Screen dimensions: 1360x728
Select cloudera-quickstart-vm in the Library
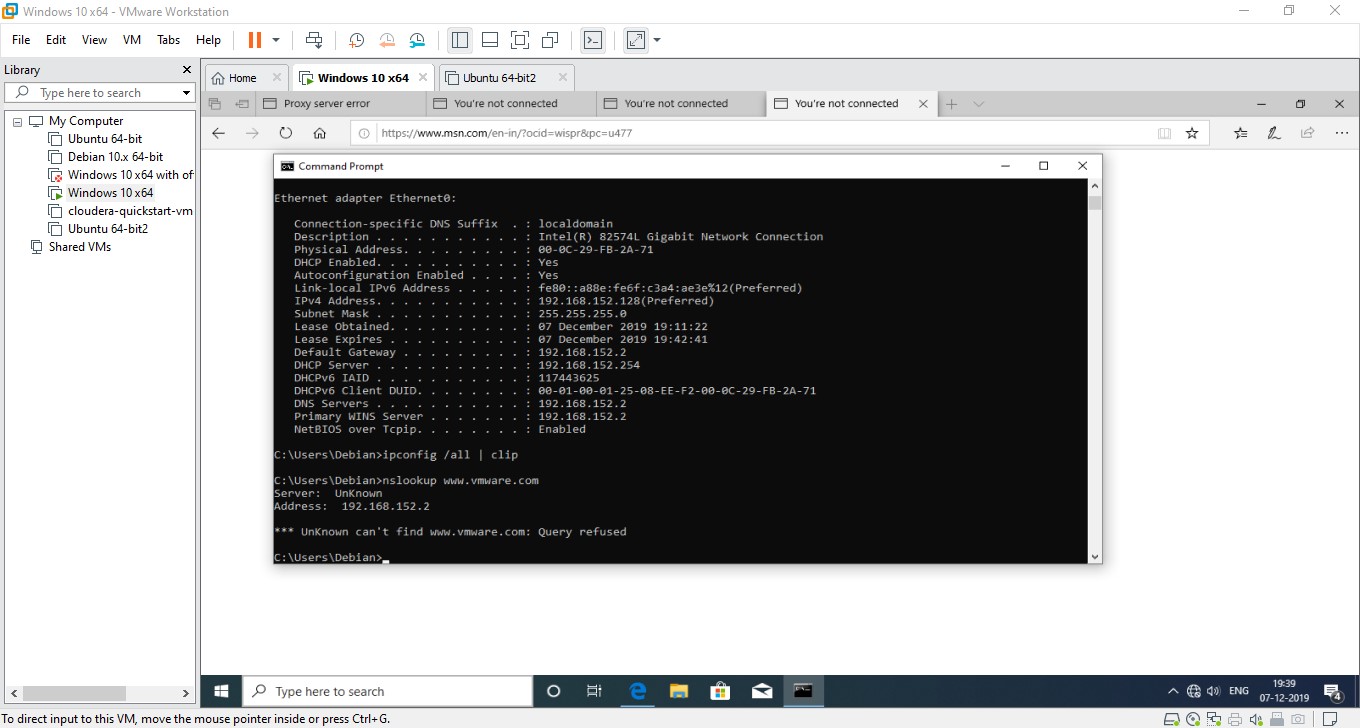(x=130, y=211)
